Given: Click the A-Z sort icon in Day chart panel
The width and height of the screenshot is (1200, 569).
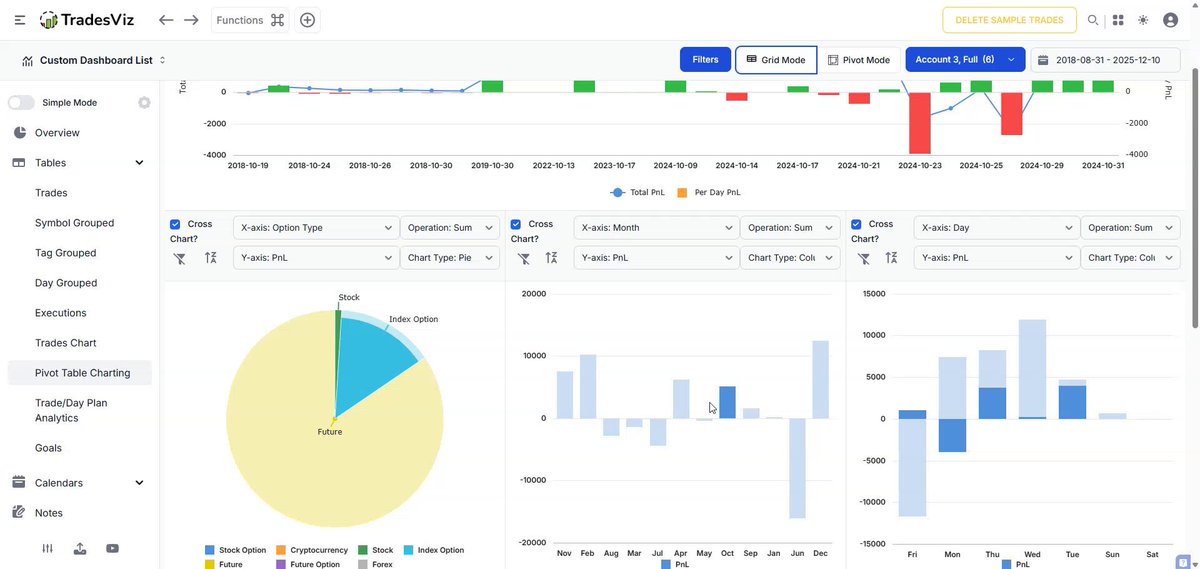Looking at the screenshot, I should click(x=891, y=258).
